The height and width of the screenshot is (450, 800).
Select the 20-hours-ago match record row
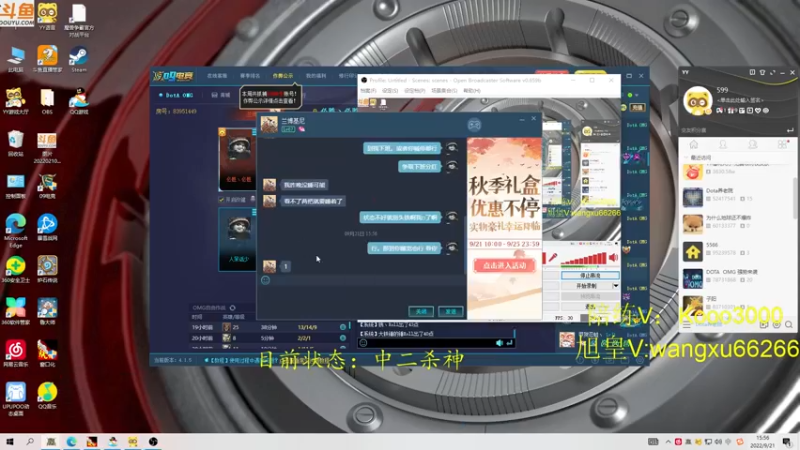point(269,338)
